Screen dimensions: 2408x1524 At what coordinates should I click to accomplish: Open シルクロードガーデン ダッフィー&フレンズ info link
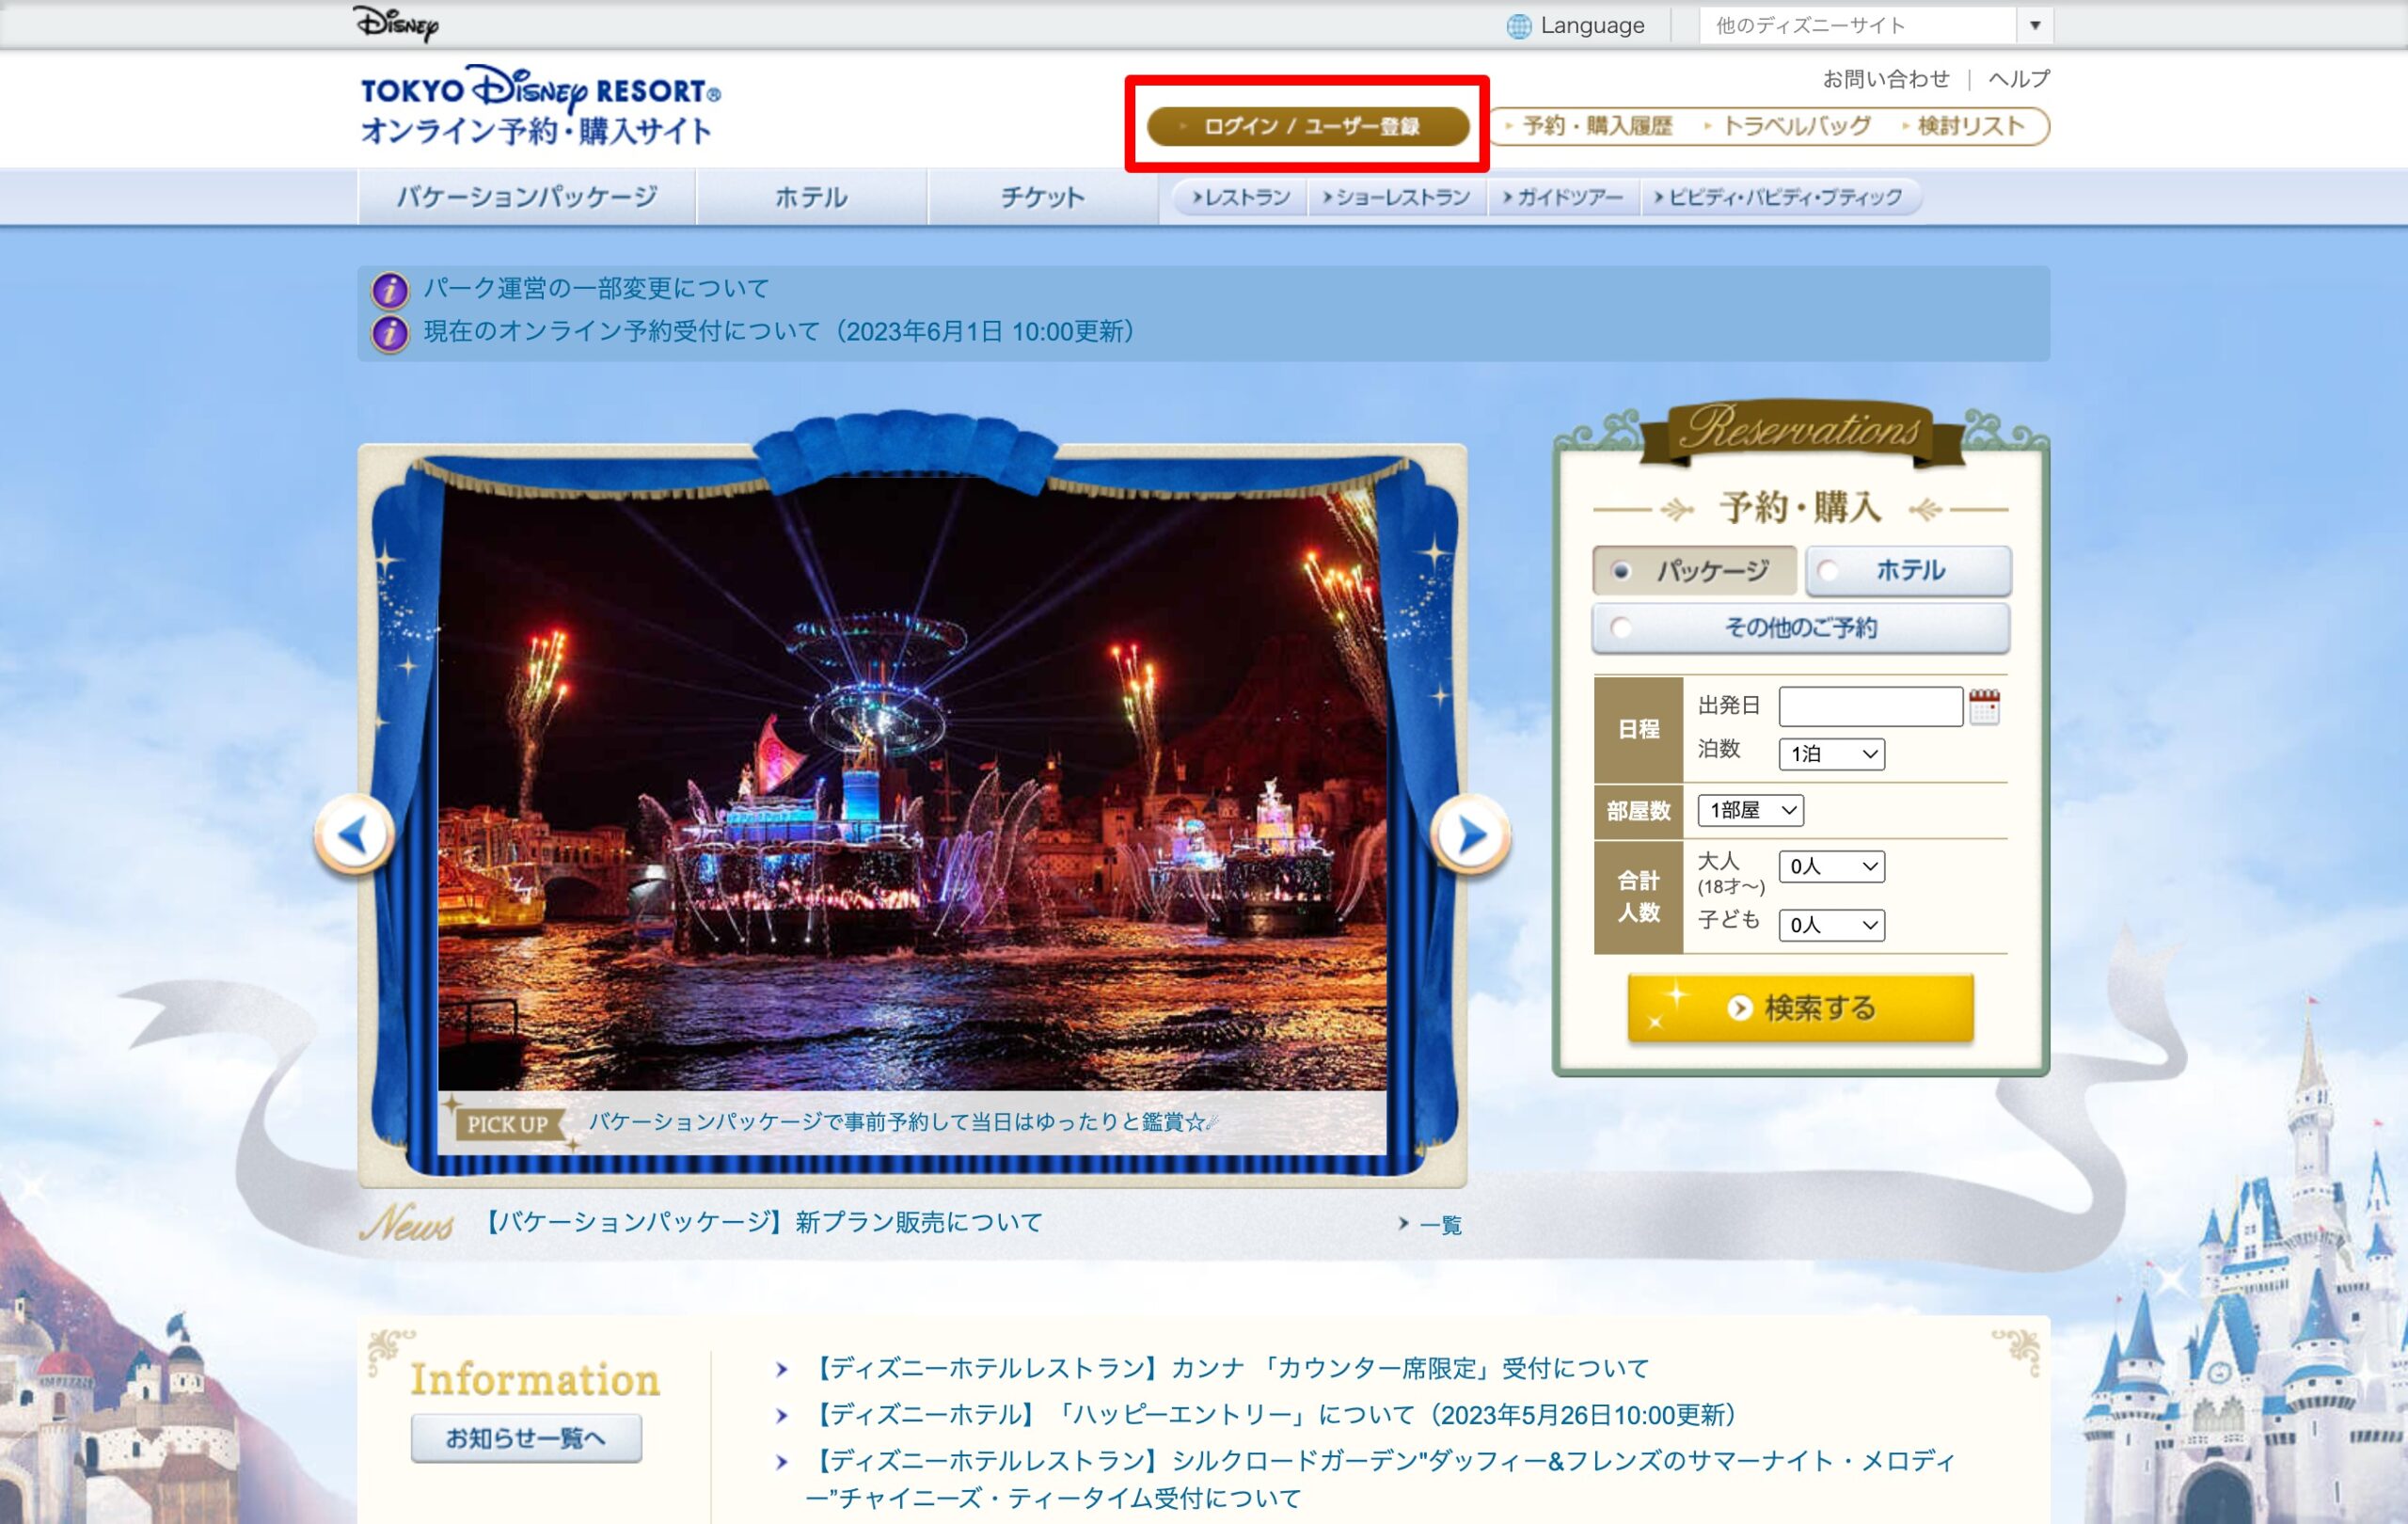[1381, 1479]
